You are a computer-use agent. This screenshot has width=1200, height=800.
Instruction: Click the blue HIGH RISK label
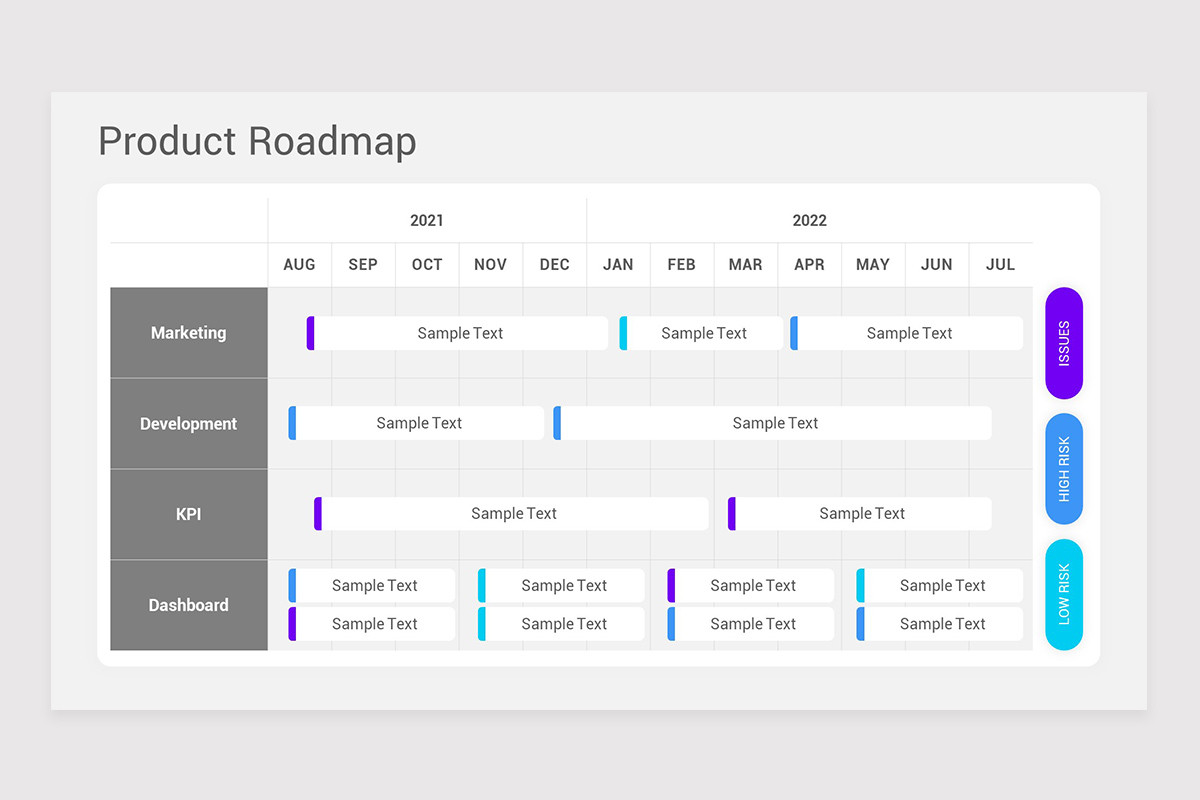[x=1063, y=469]
